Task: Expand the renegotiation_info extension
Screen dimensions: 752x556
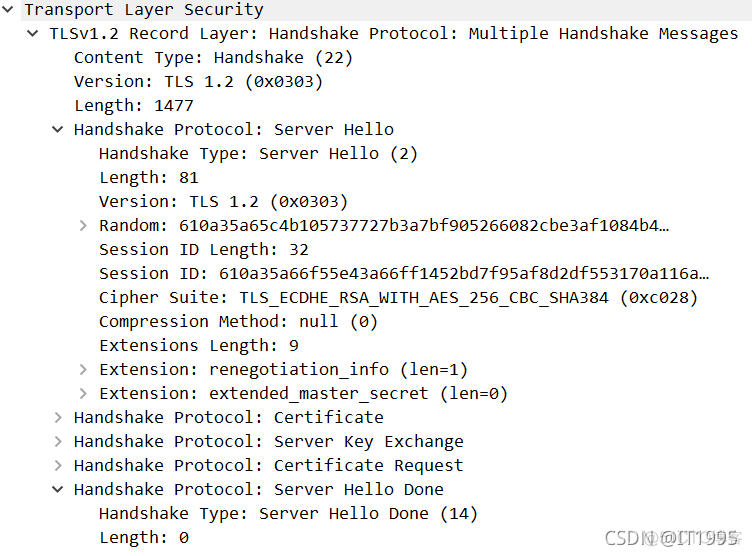Action: pos(83,369)
